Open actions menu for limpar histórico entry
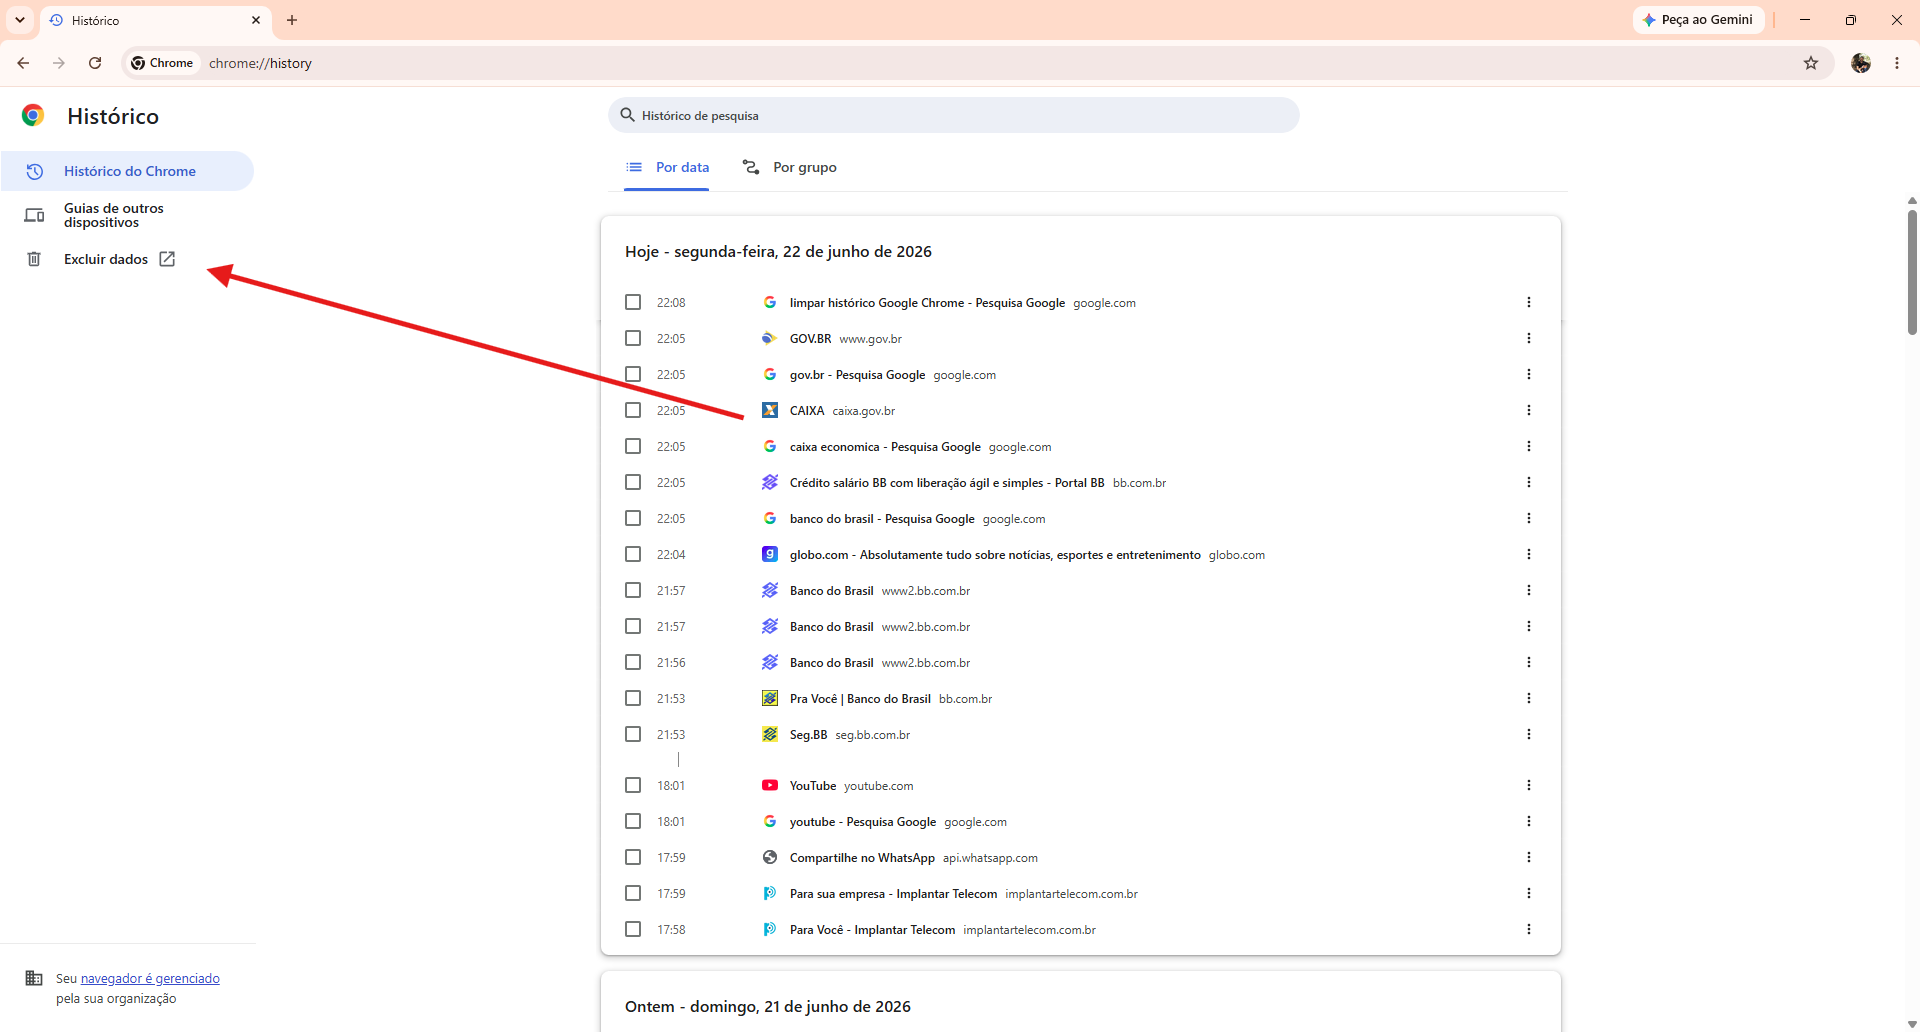The height and width of the screenshot is (1032, 1920). (1528, 302)
